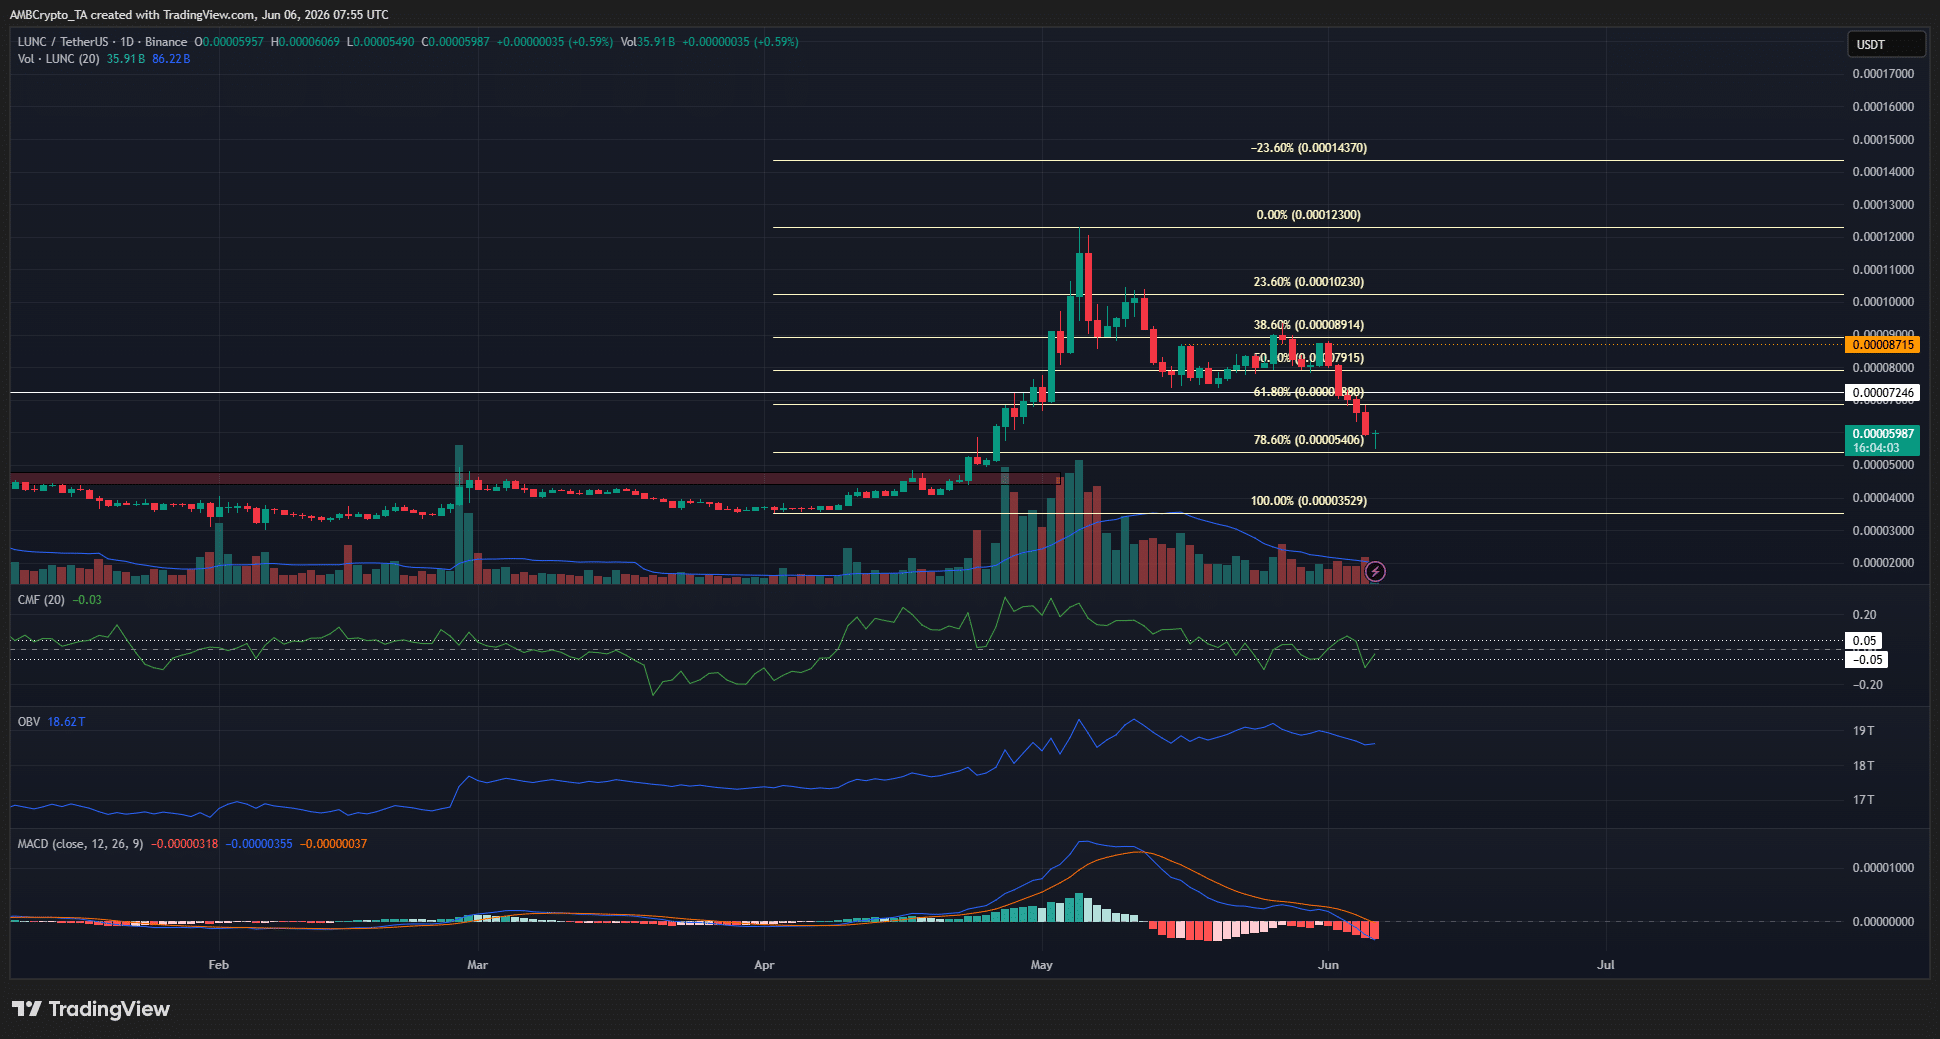The image size is (1940, 1039).
Task: Select the CMF (20) indicator legend
Action: [41, 600]
